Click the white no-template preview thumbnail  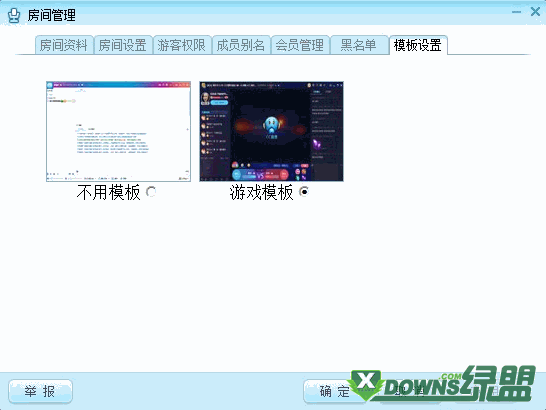pos(118,131)
